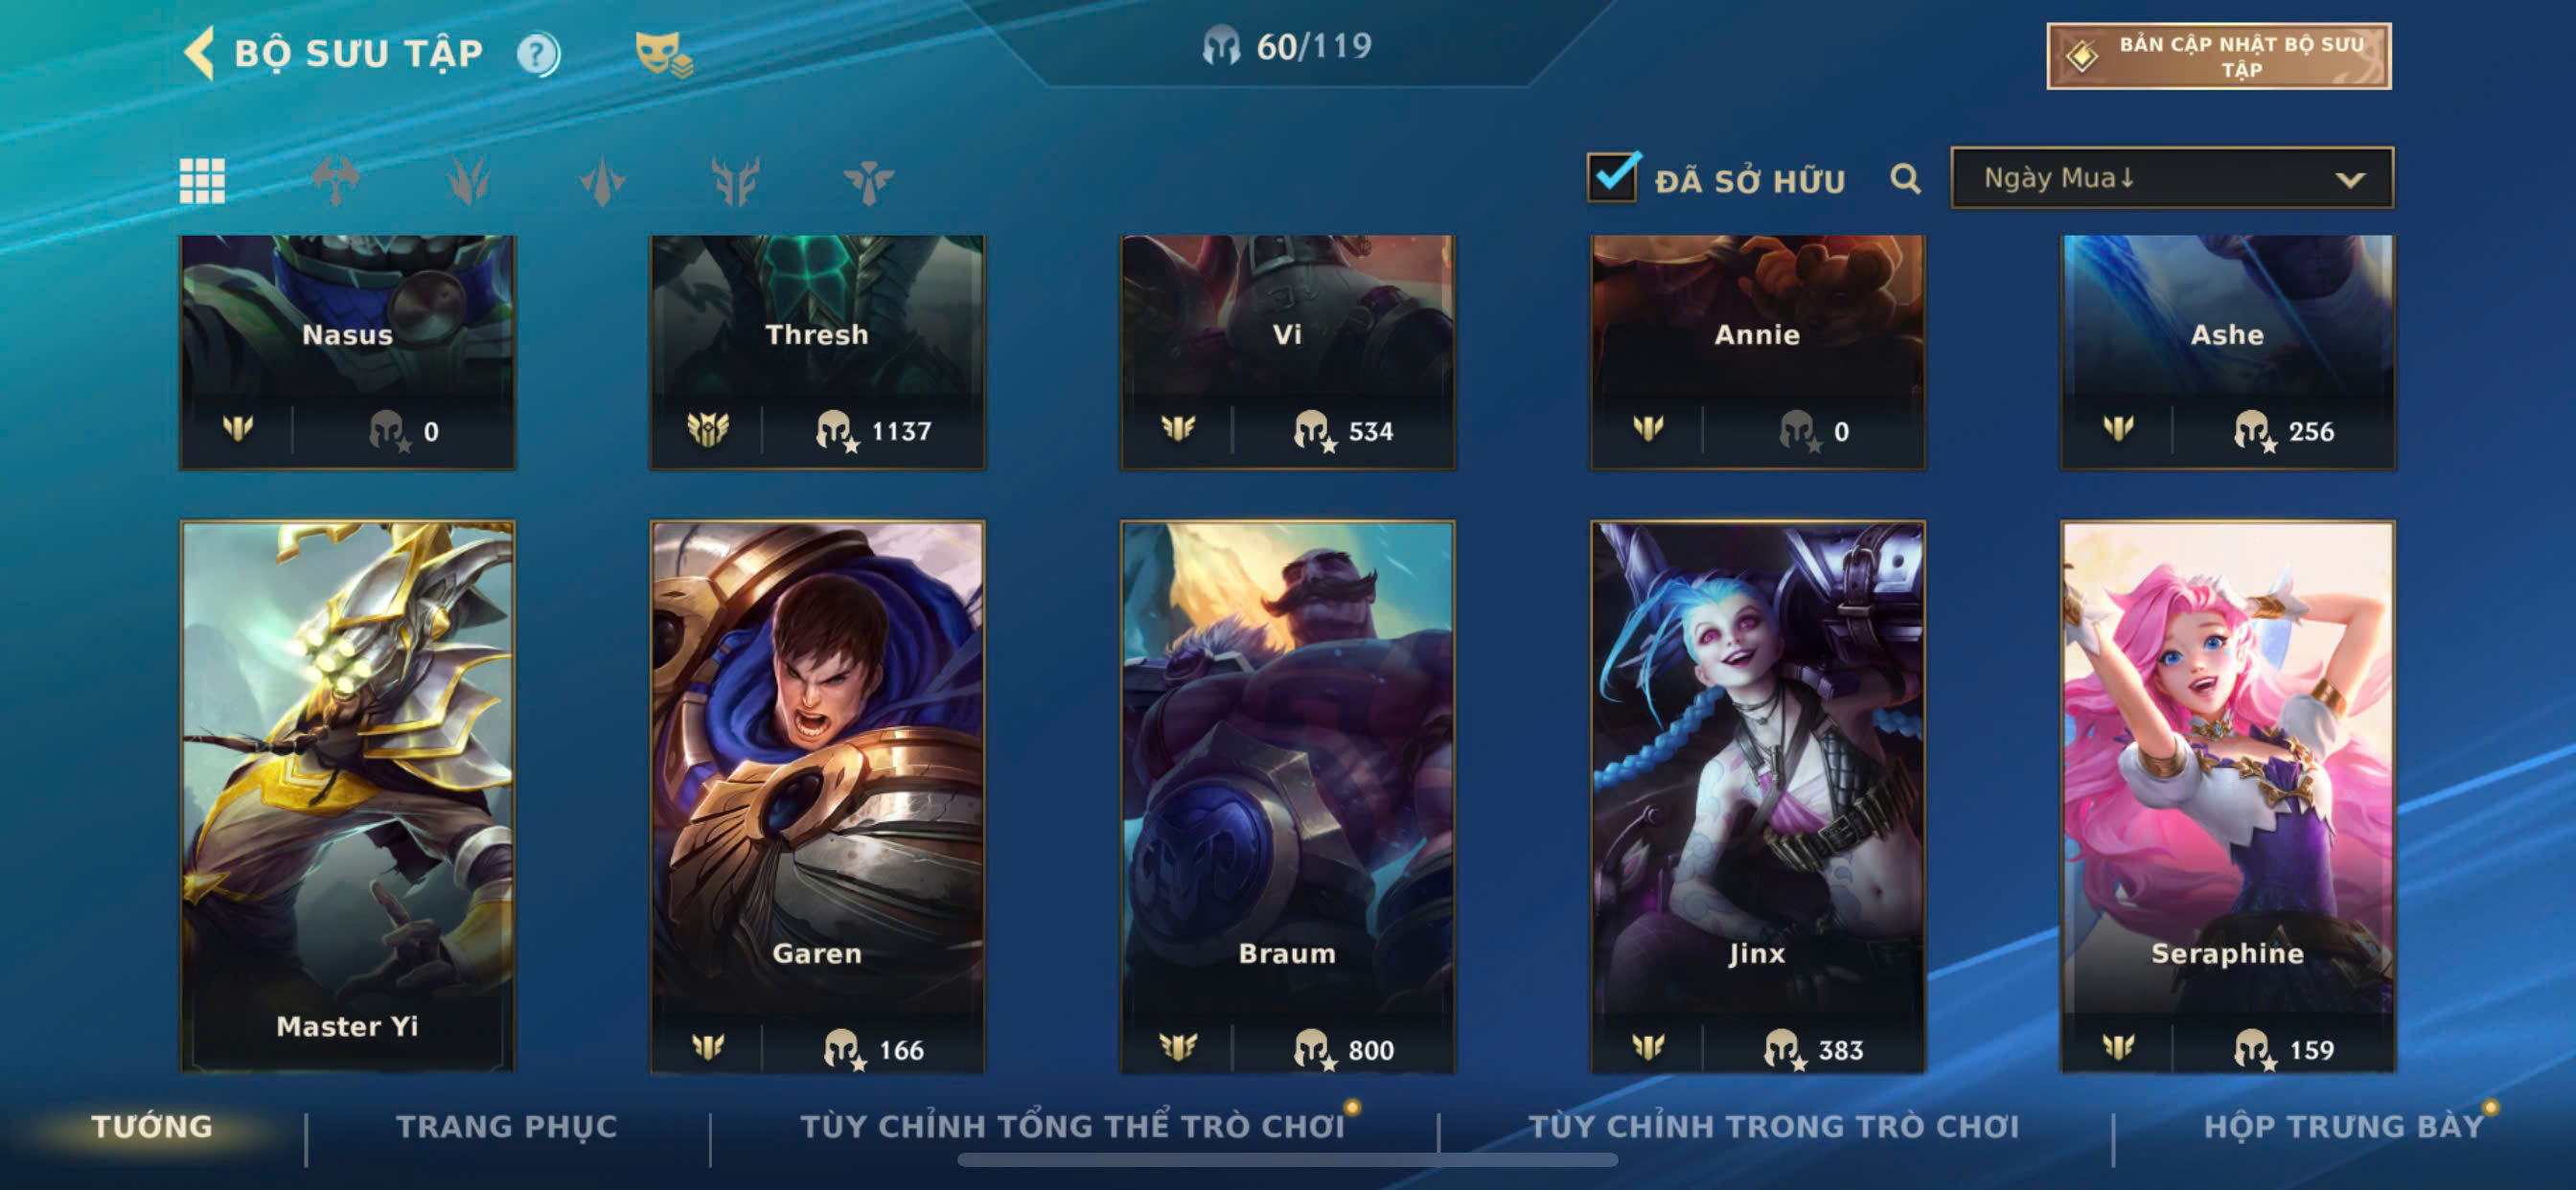
Task: Open the mask and coins icon
Action: (x=664, y=54)
